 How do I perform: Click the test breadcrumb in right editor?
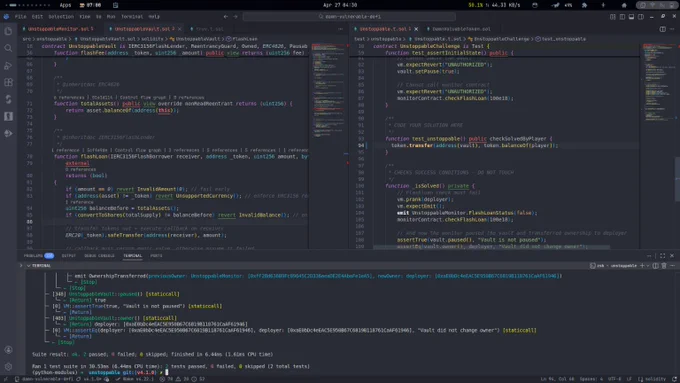pyautogui.click(x=360, y=39)
